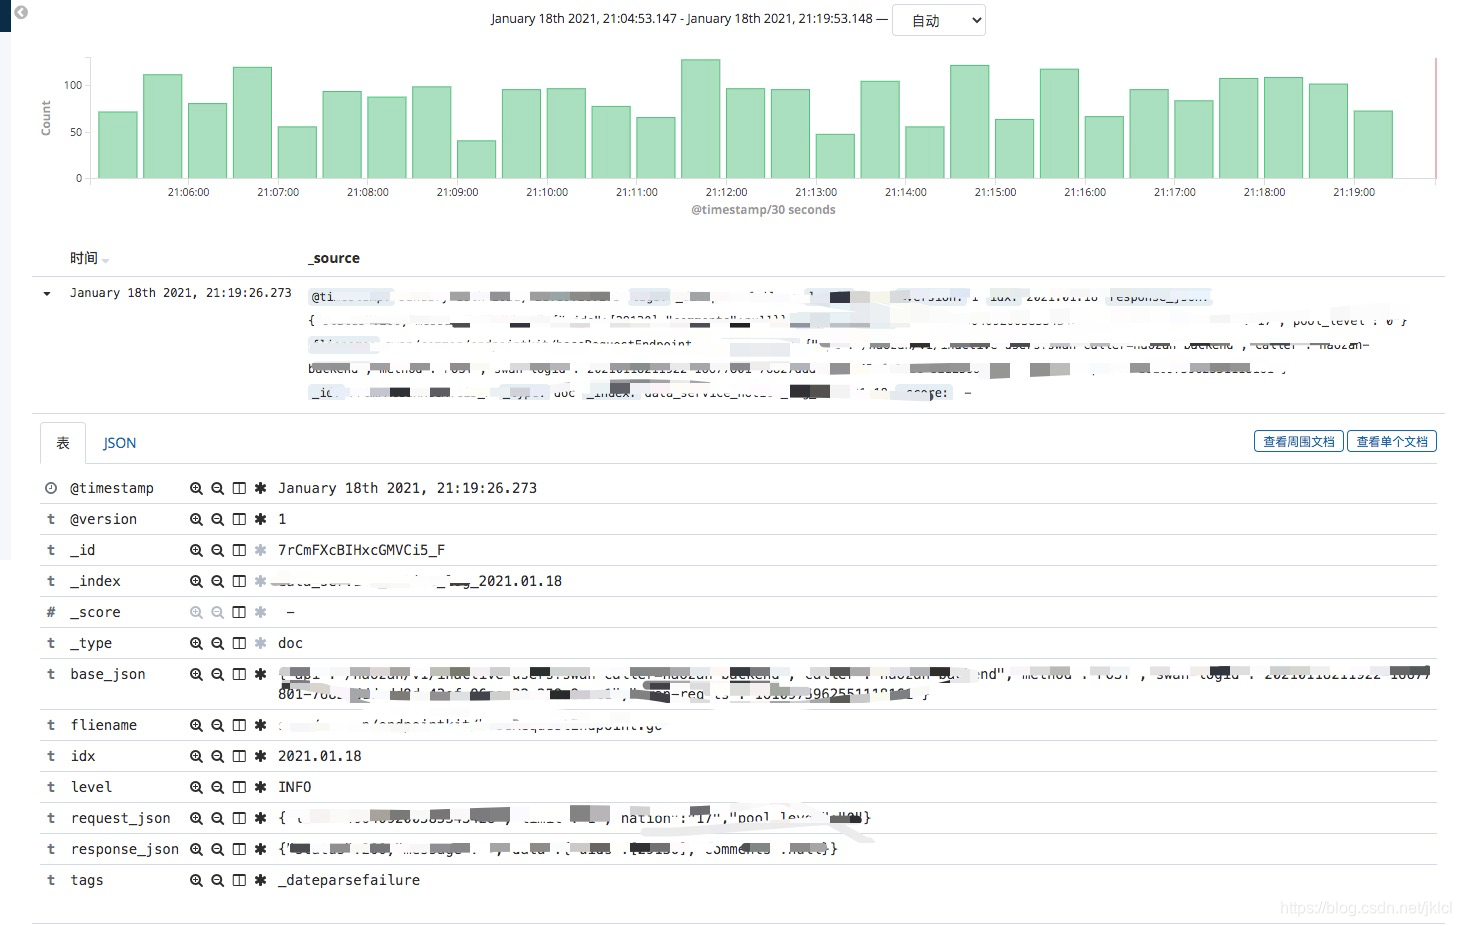Screen dimensions: 1461x926
Task: Open the 自动 interval dropdown
Action: click(938, 20)
